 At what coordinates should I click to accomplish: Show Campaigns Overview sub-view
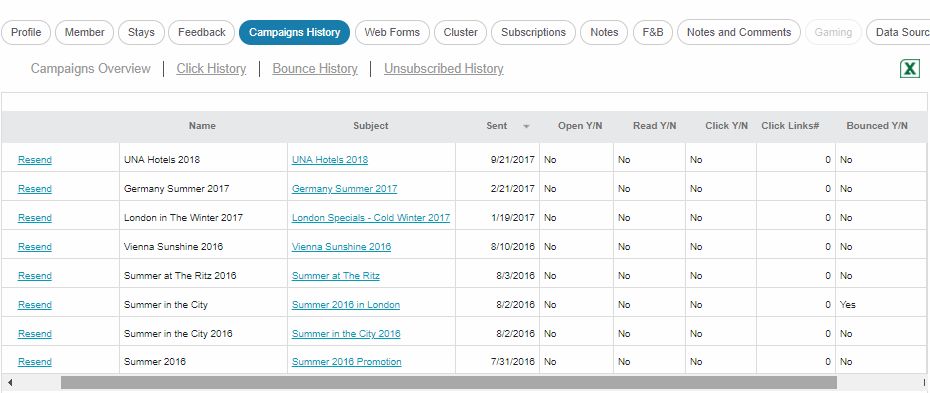tap(91, 69)
